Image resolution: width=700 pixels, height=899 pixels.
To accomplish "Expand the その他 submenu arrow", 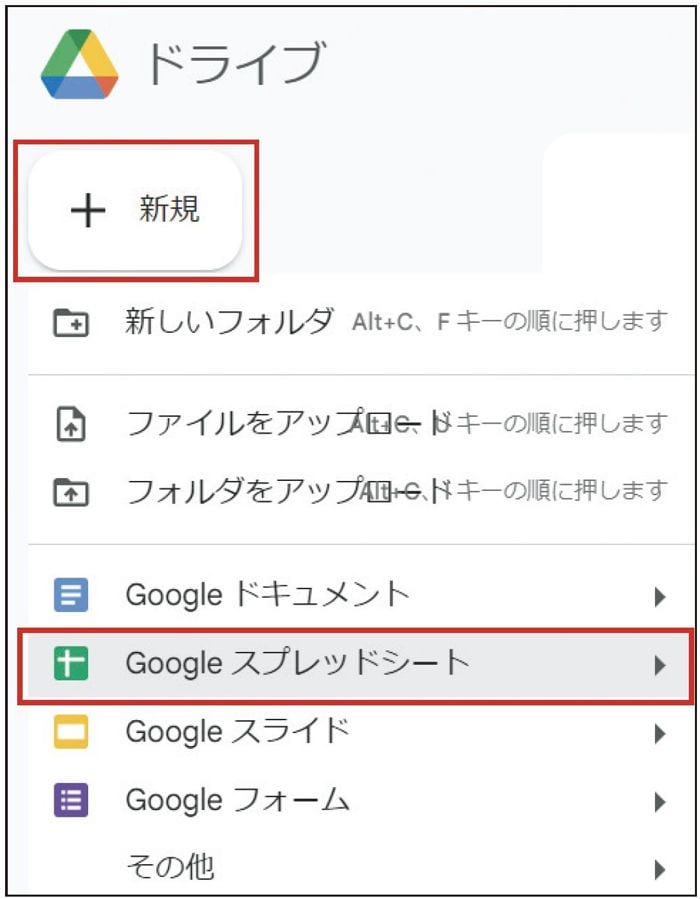I will point(659,867).
